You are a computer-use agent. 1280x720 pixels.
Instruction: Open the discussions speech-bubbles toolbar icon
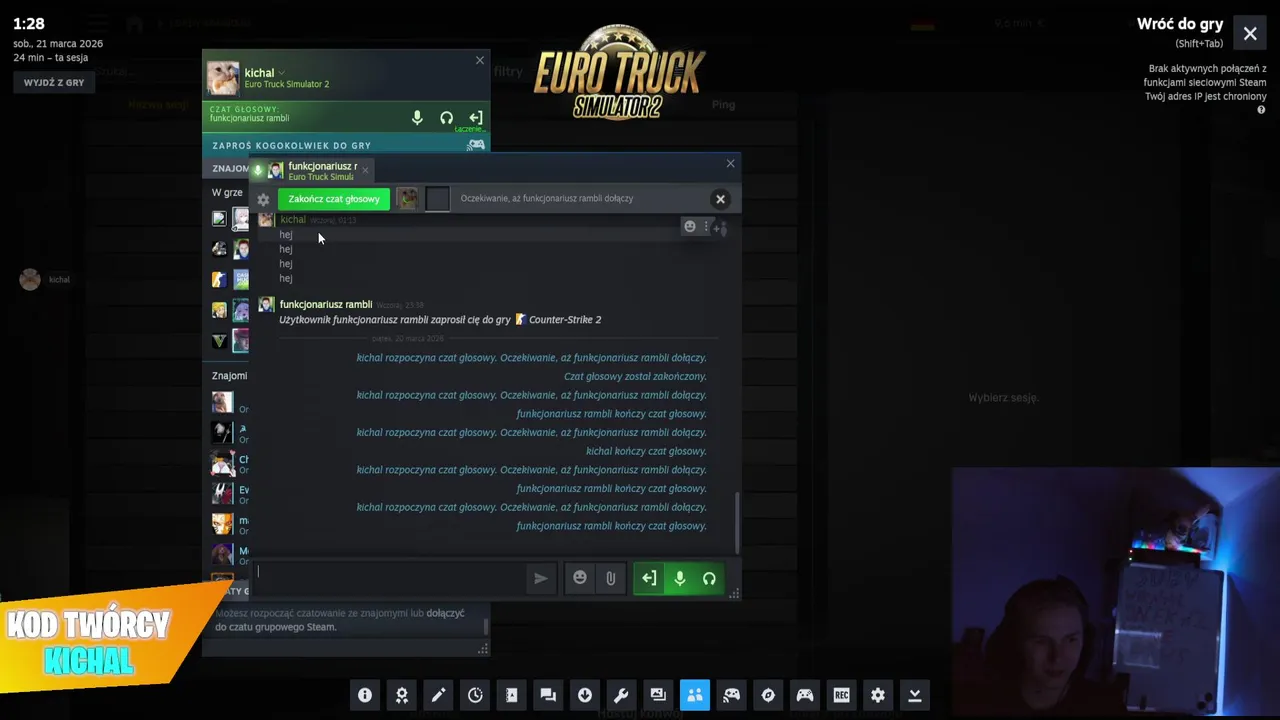coord(548,695)
